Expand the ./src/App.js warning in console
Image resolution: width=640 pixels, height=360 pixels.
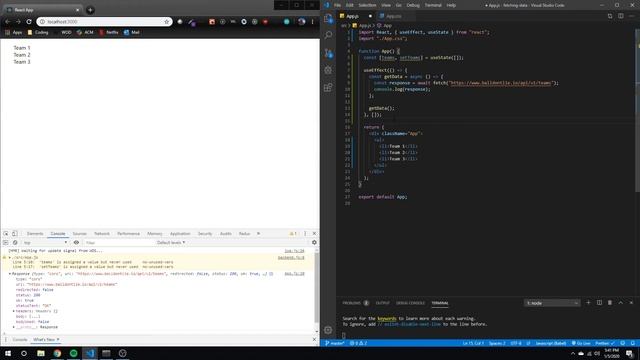click(x=10, y=258)
